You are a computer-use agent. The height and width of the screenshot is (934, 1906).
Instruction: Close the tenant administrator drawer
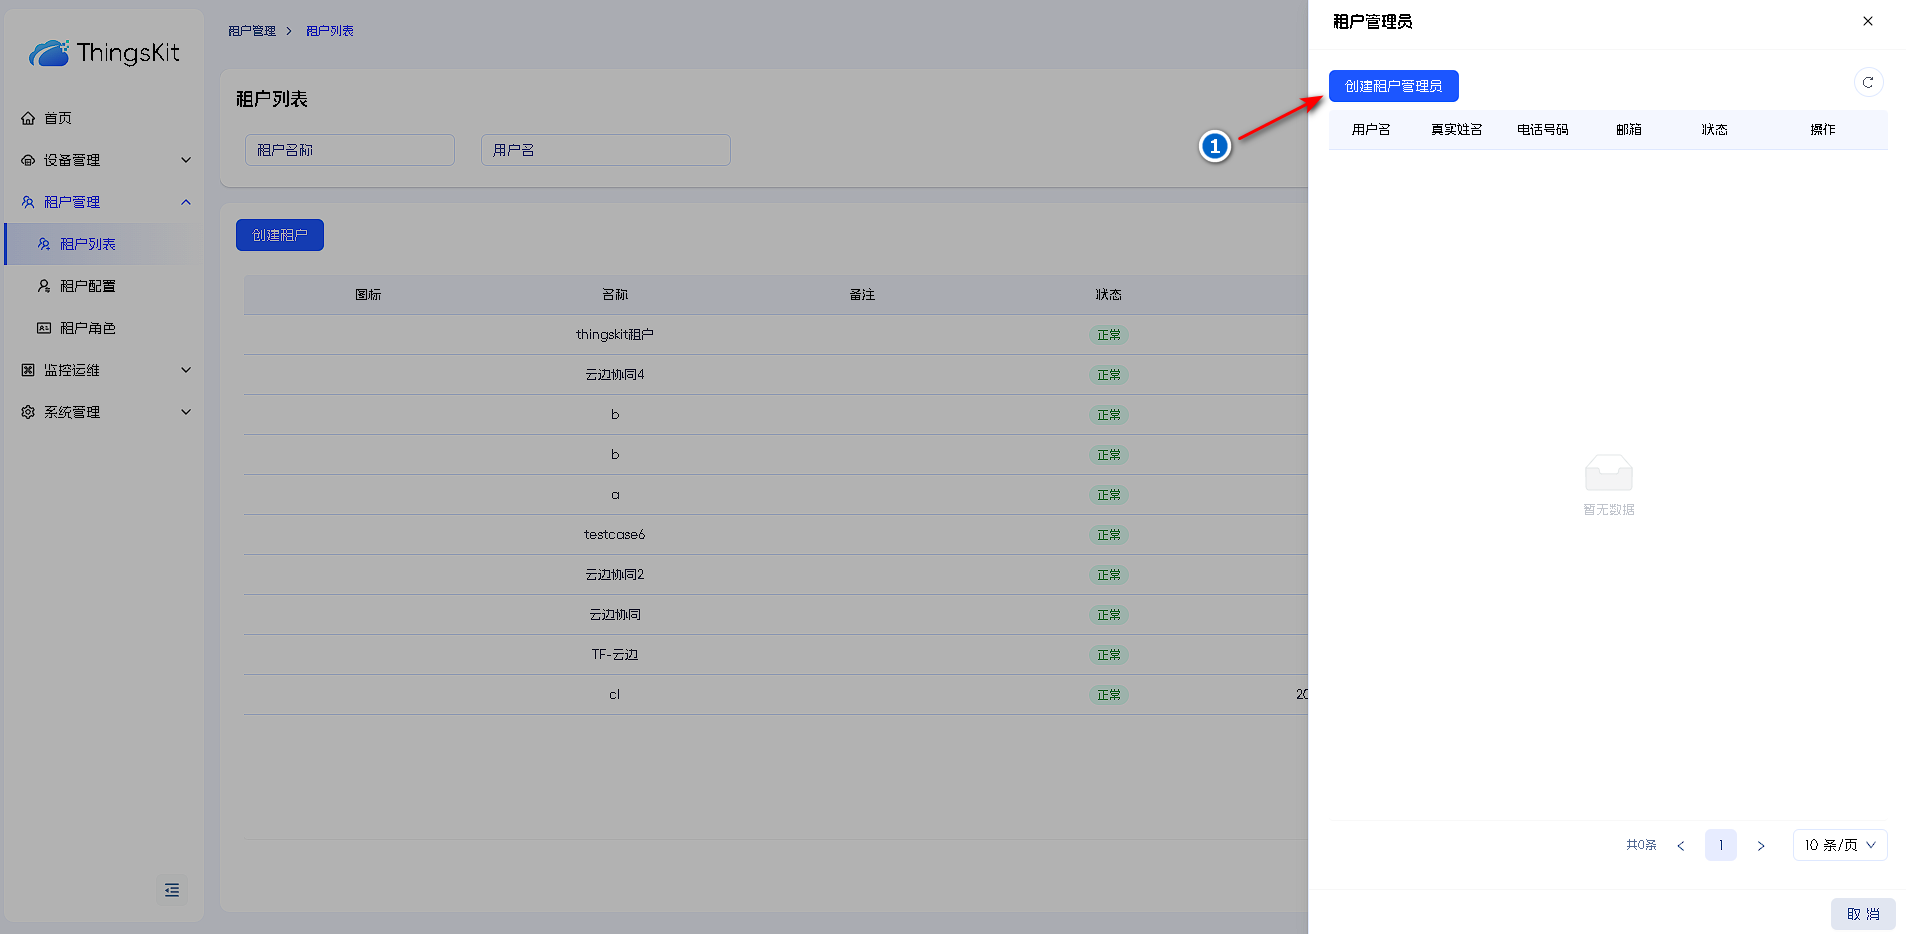1867,21
